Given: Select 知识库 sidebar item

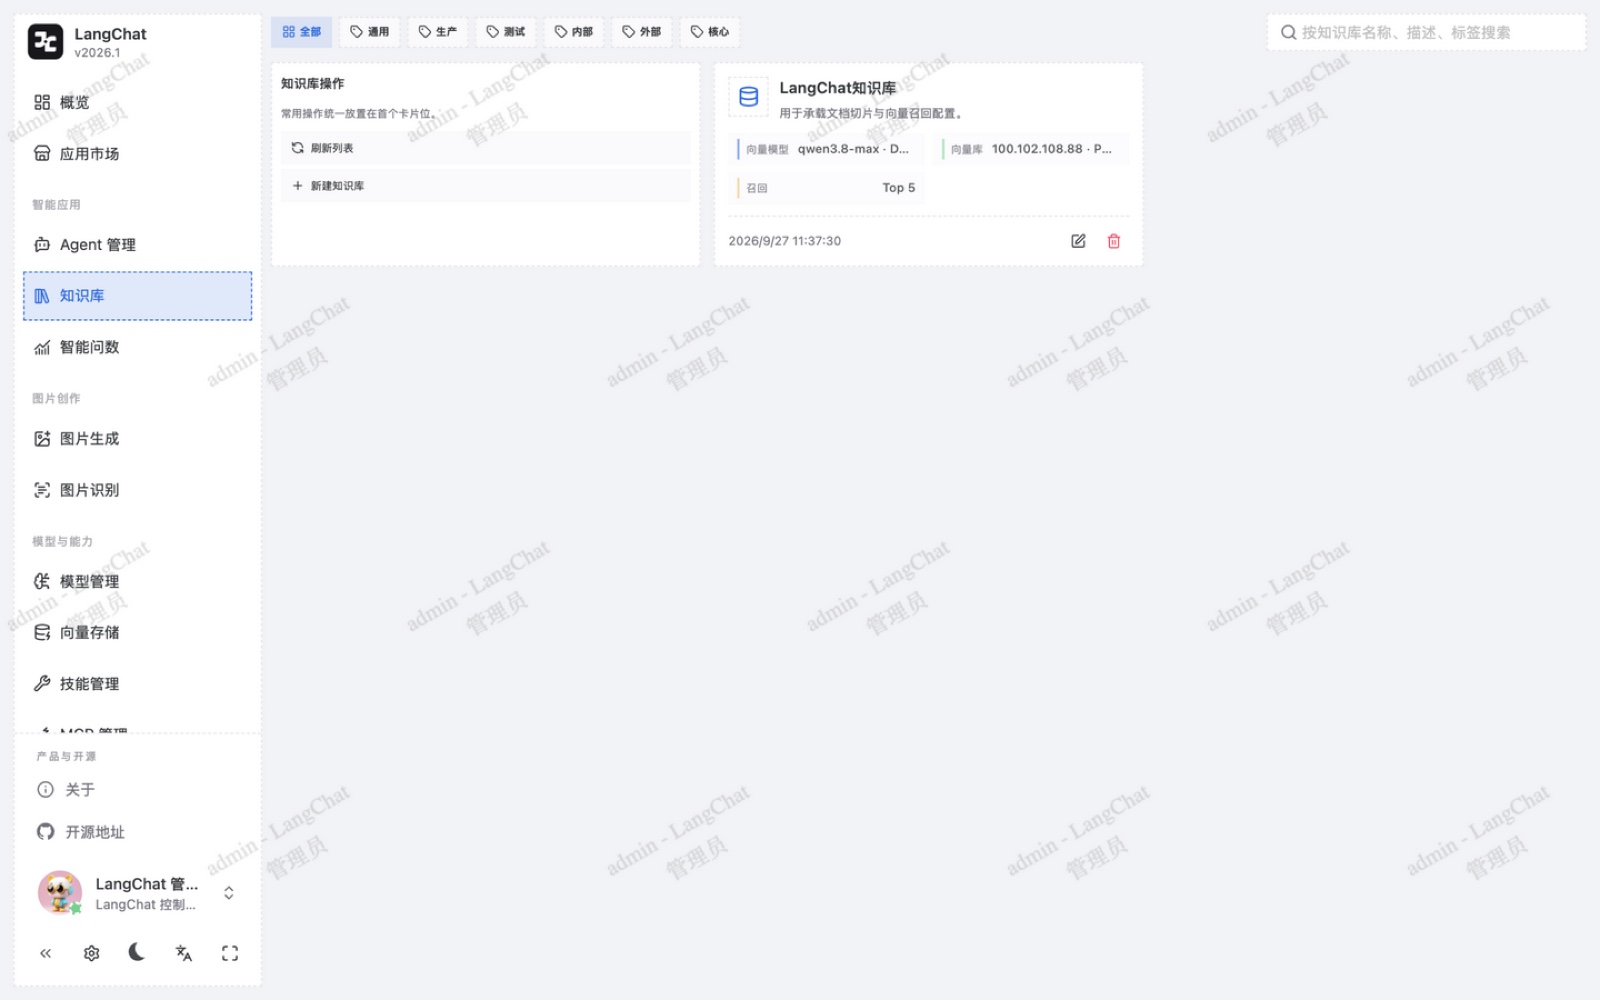Looking at the screenshot, I should click(137, 296).
